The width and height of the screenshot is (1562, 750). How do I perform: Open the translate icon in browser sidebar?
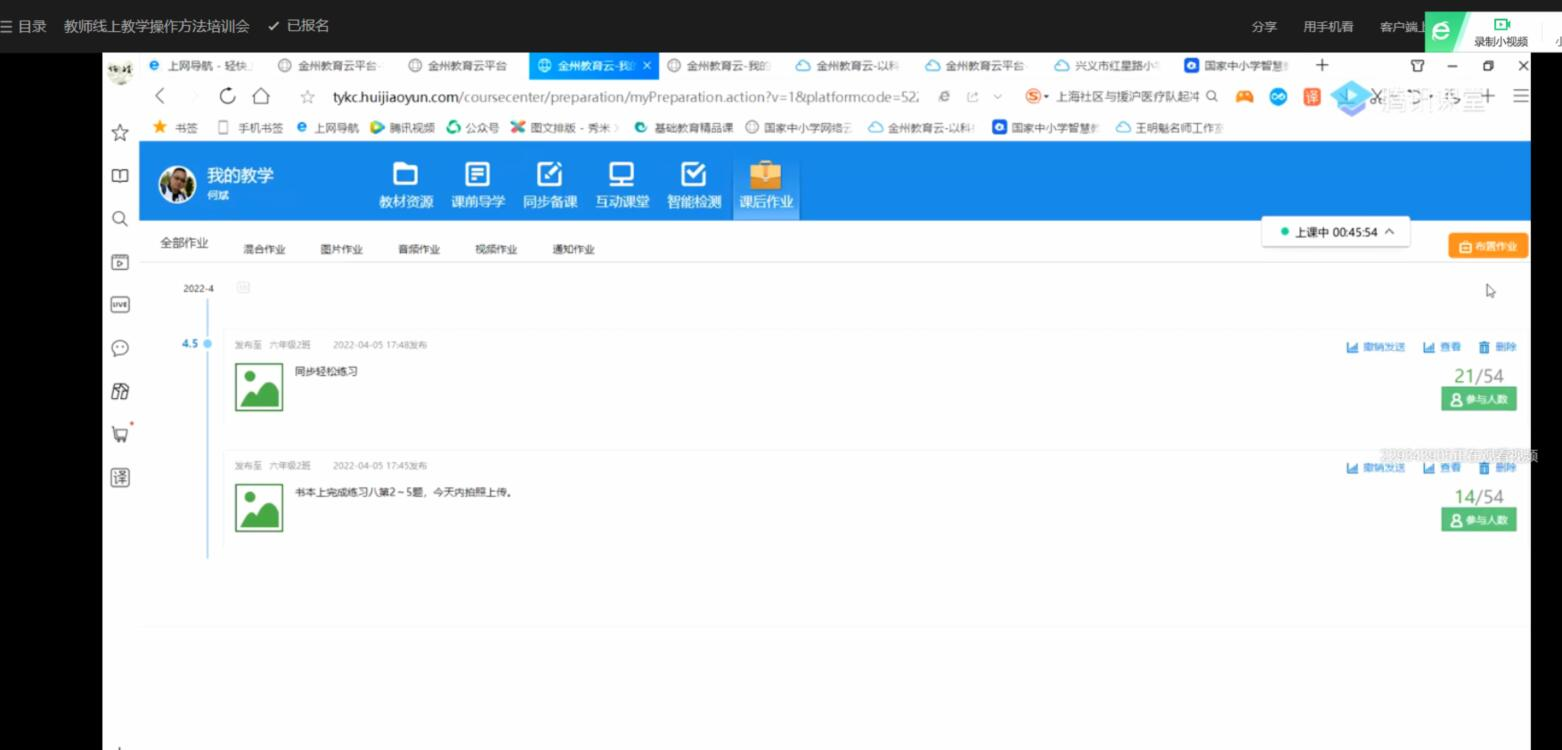click(119, 477)
